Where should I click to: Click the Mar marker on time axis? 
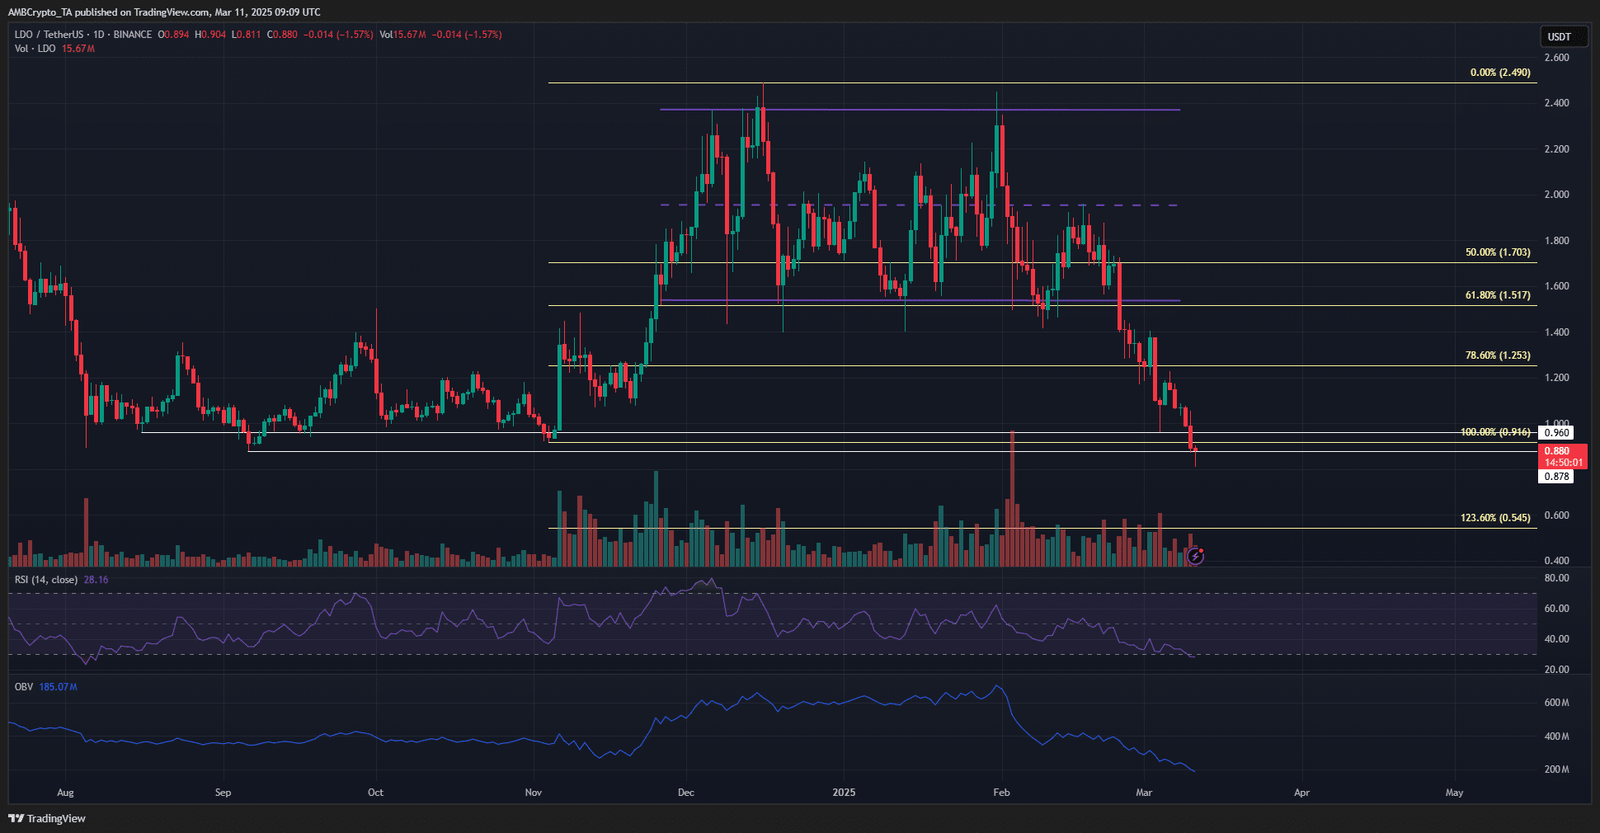[x=1144, y=793]
